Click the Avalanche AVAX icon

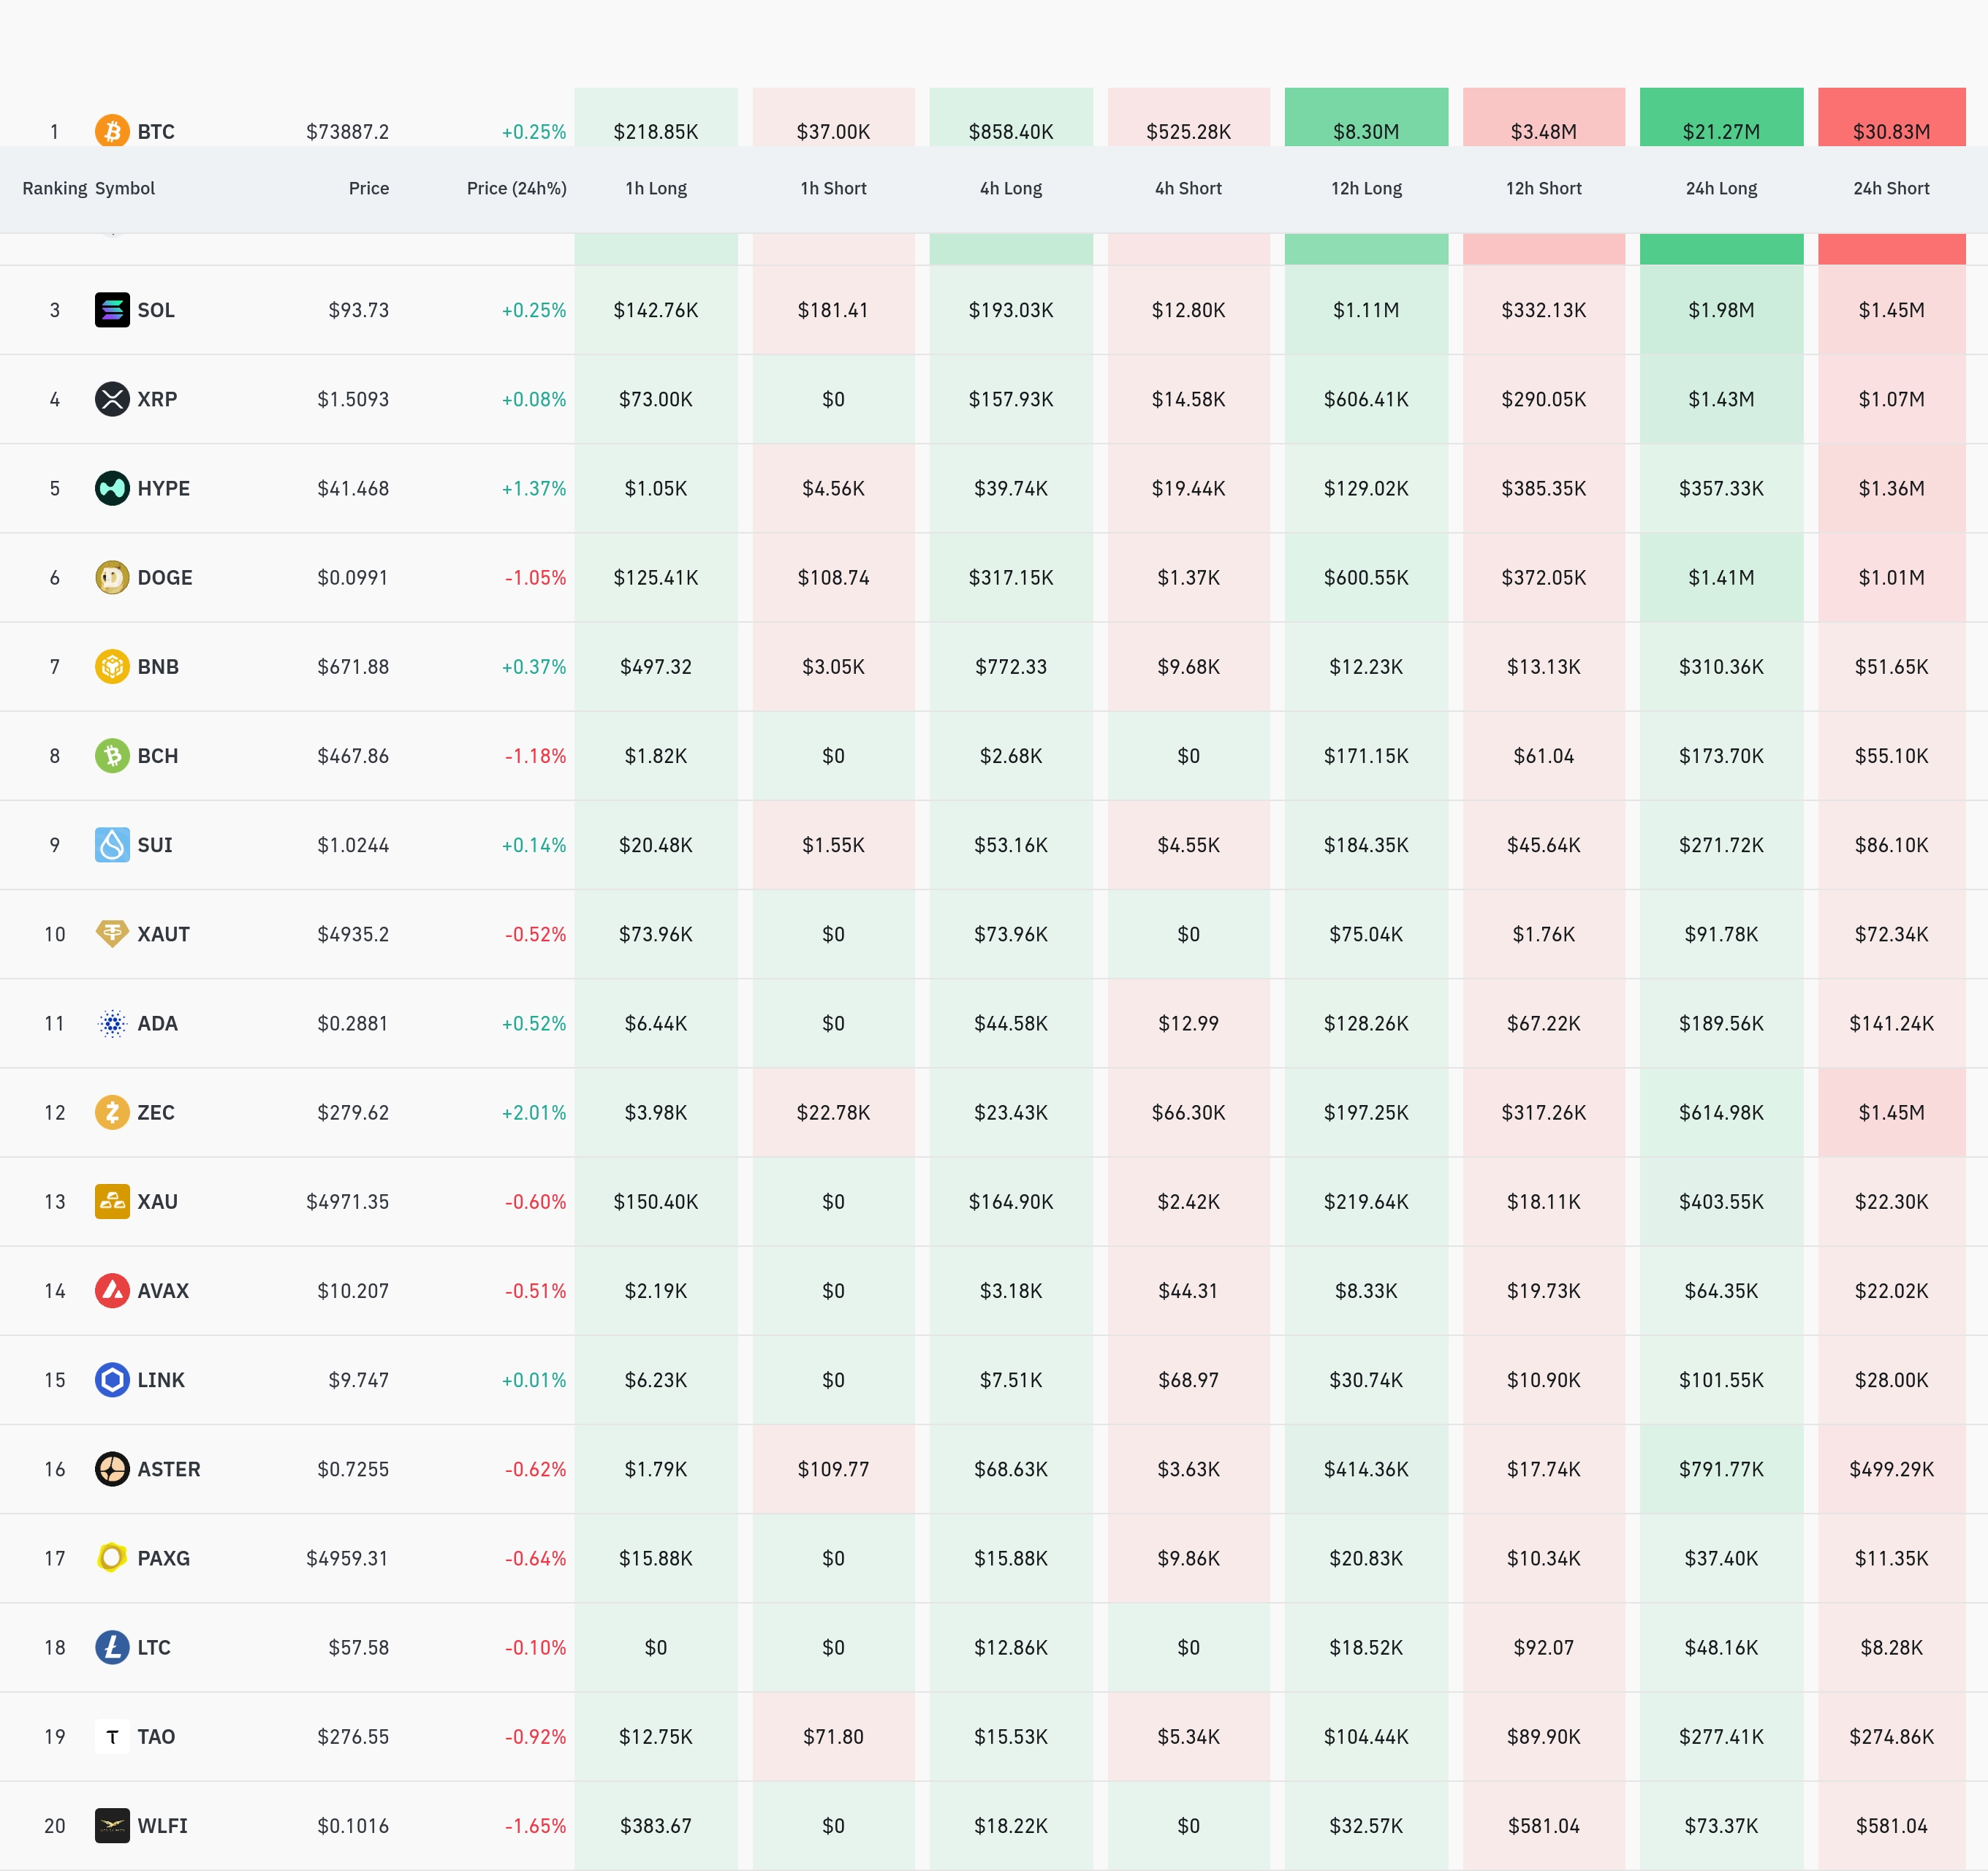coord(112,1291)
